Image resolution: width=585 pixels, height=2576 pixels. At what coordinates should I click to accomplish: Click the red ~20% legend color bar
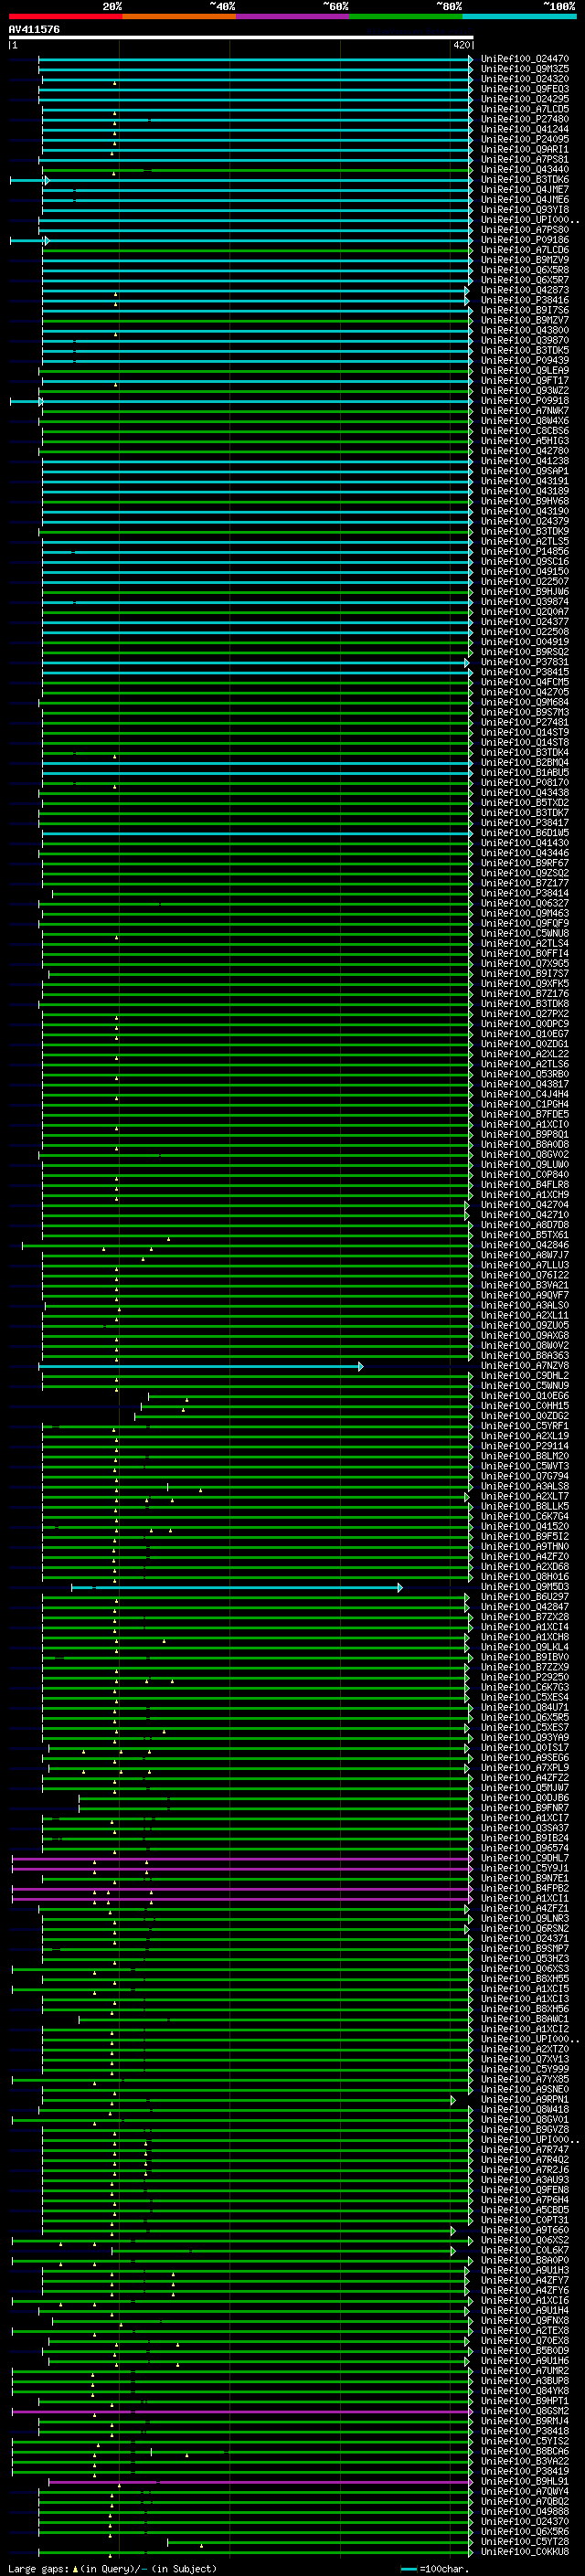65,17
